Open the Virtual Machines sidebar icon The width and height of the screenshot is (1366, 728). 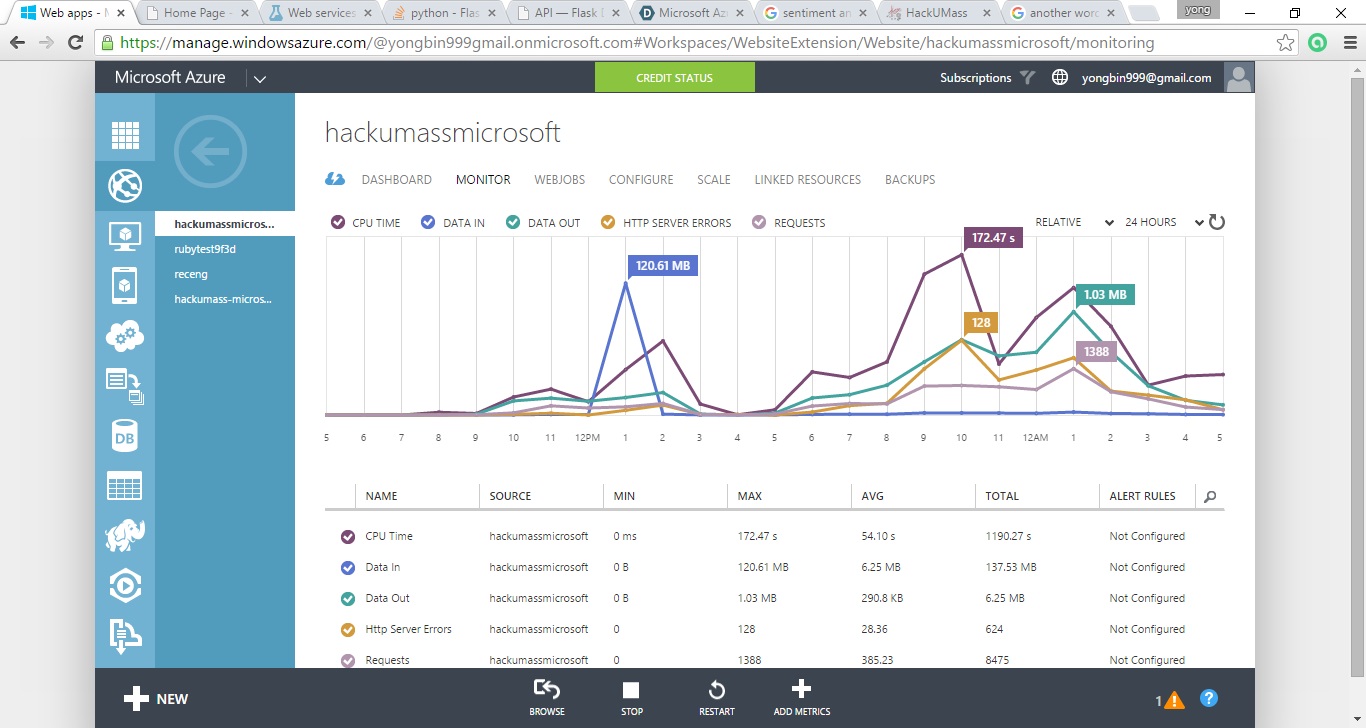[125, 236]
